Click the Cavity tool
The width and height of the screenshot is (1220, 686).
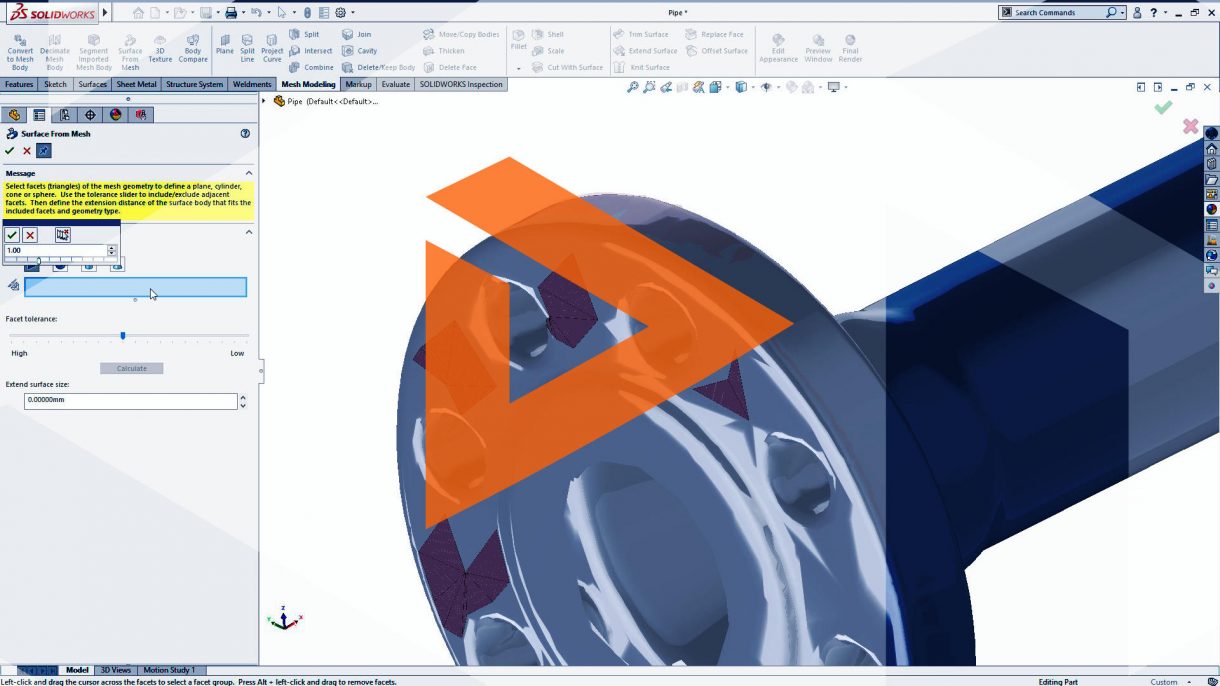360,51
